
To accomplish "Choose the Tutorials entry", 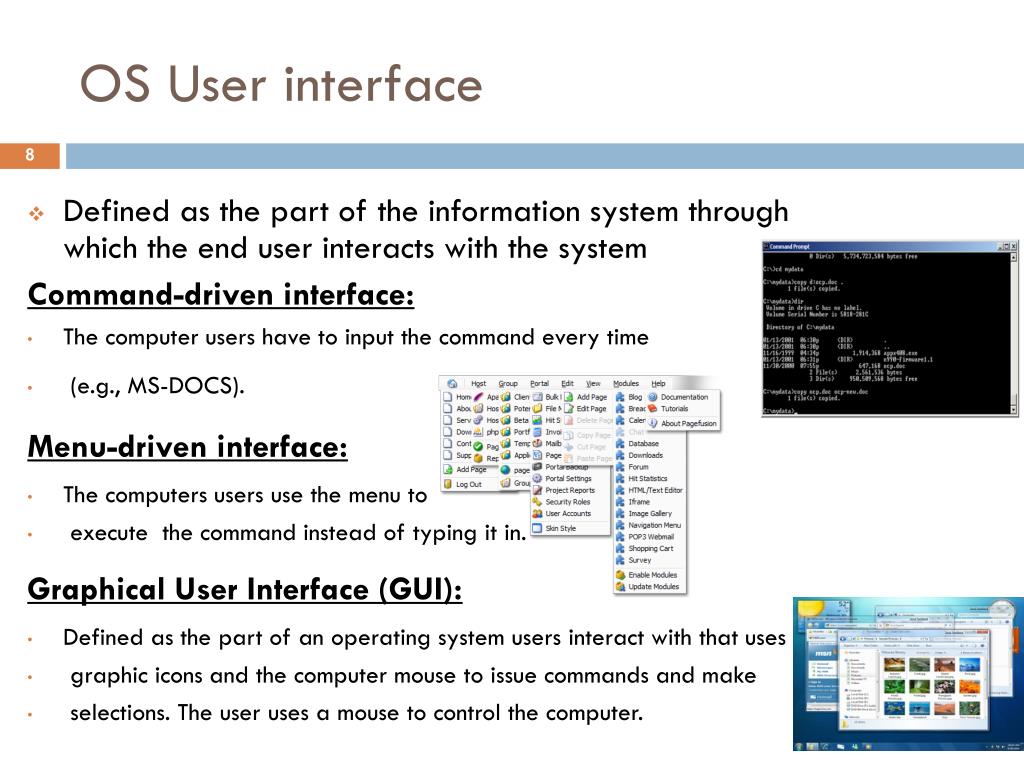I will point(674,408).
